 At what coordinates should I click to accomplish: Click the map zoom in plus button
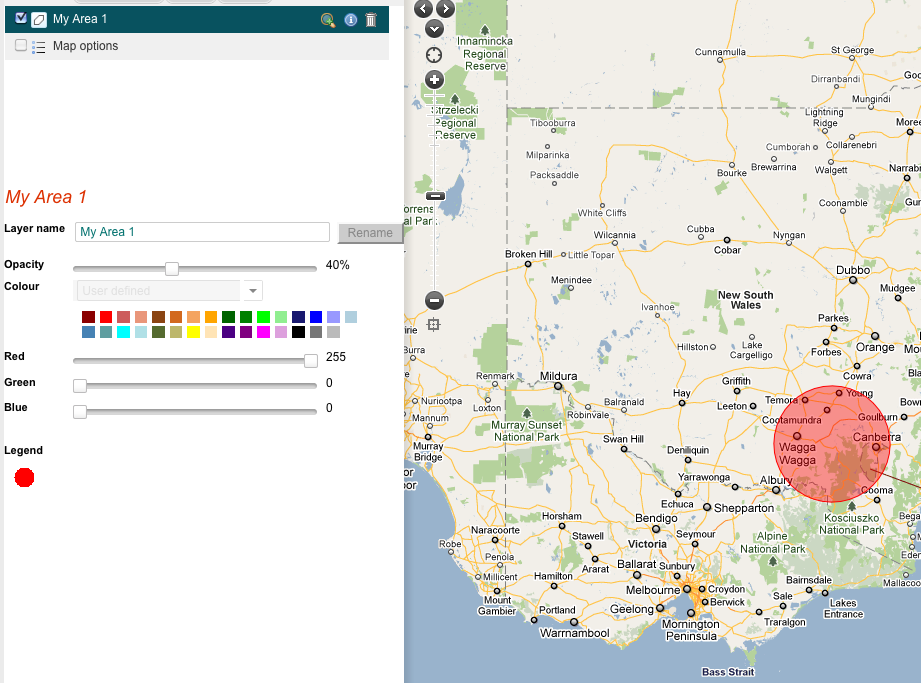pos(434,79)
